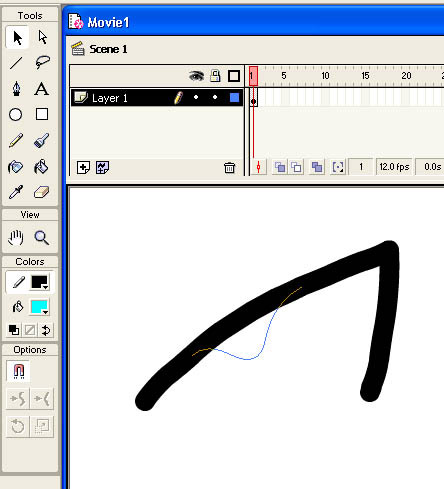Screen dimensions: 444x489
Task: Toggle show/hide all layers eye icon
Action: [x=196, y=76]
